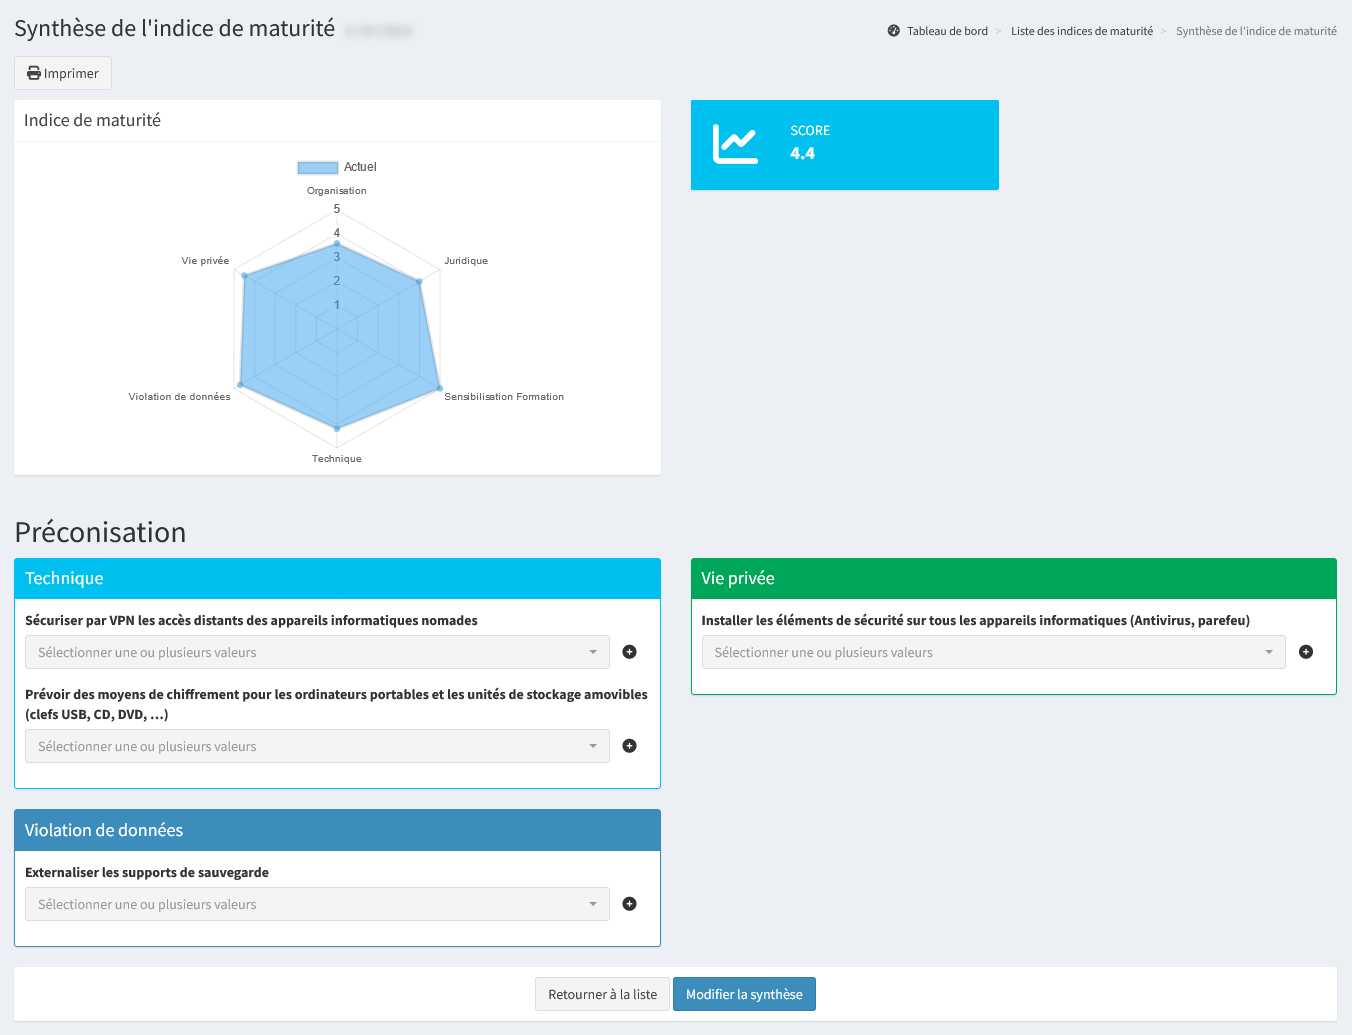This screenshot has height=1035, width=1352.
Task: Click the Technique panel header
Action: [x=337, y=579]
